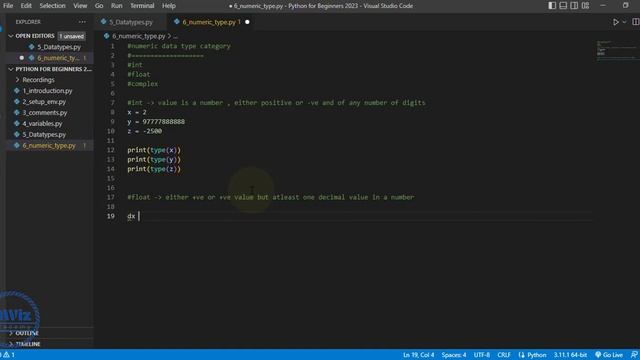The height and width of the screenshot is (360, 640).
Task: Open 5_Datatypes.py in the folder tree
Action: point(44,135)
